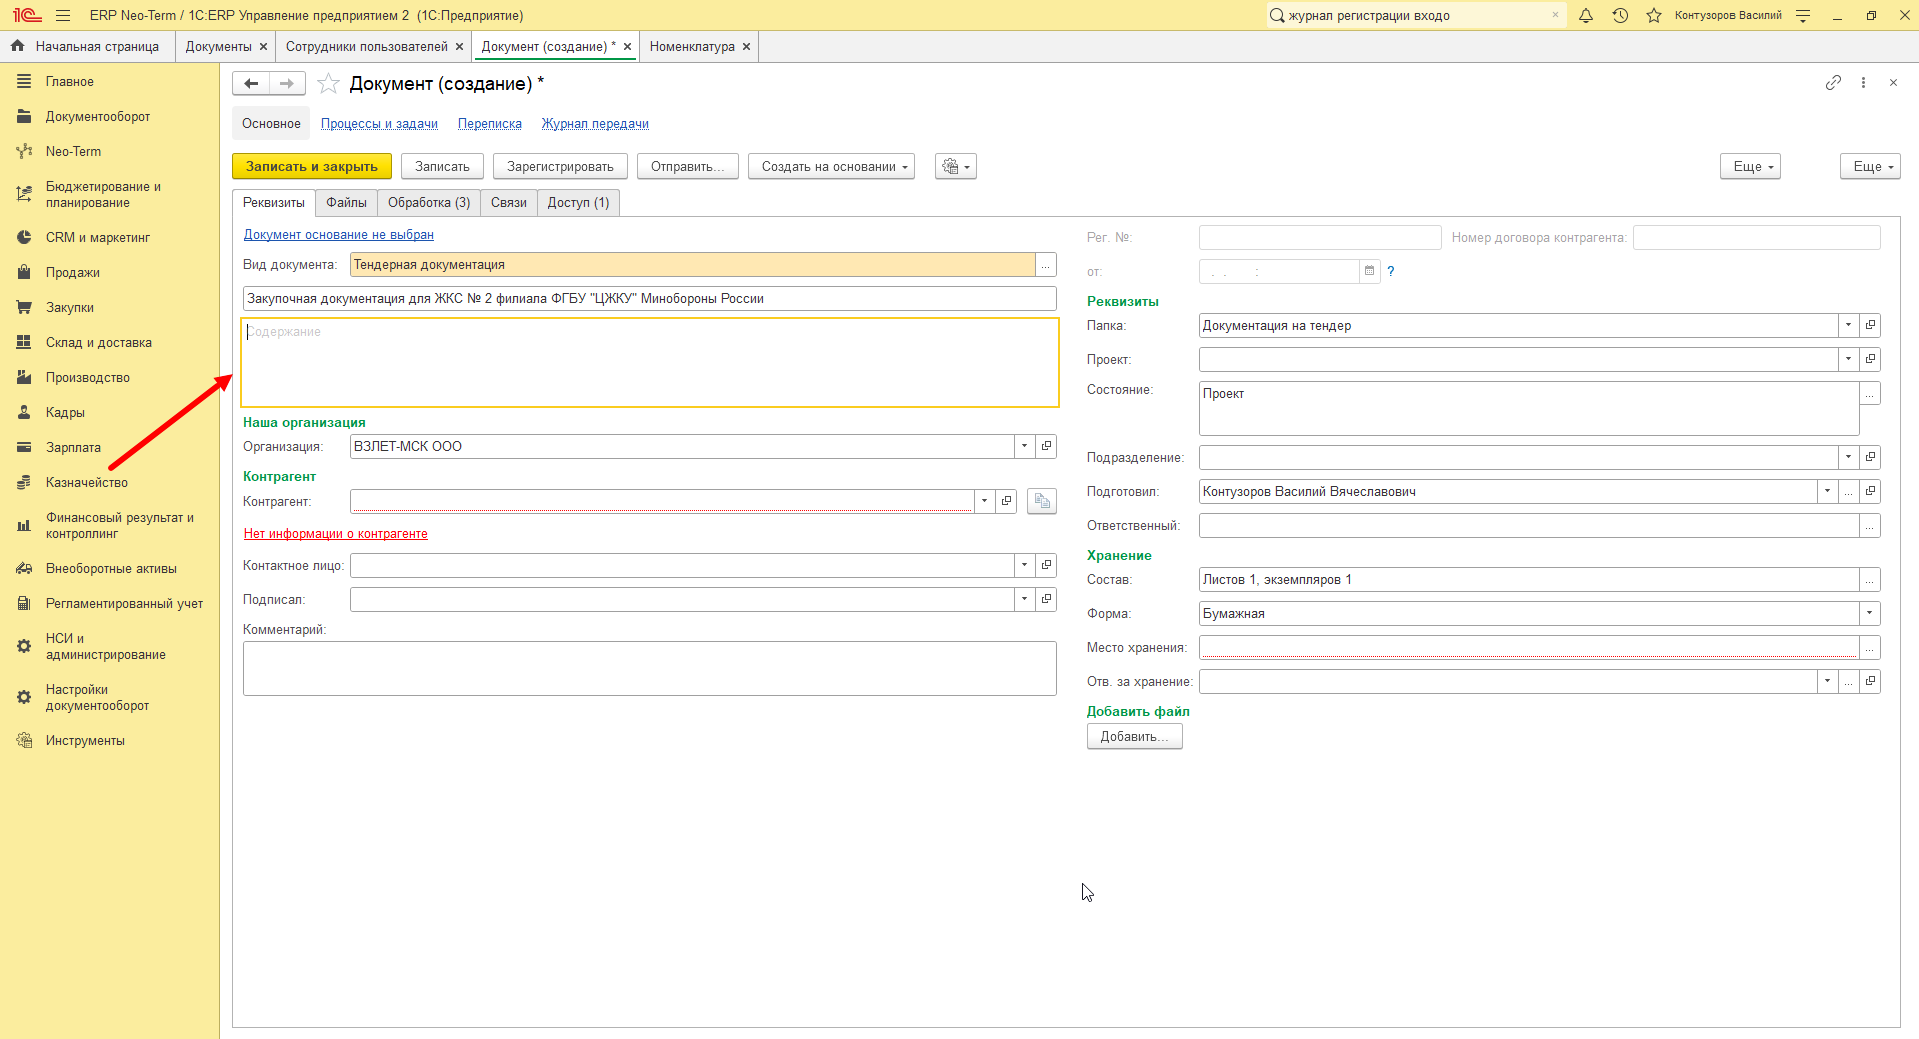Copy link to document icon
The image size is (1919, 1039).
(1833, 83)
